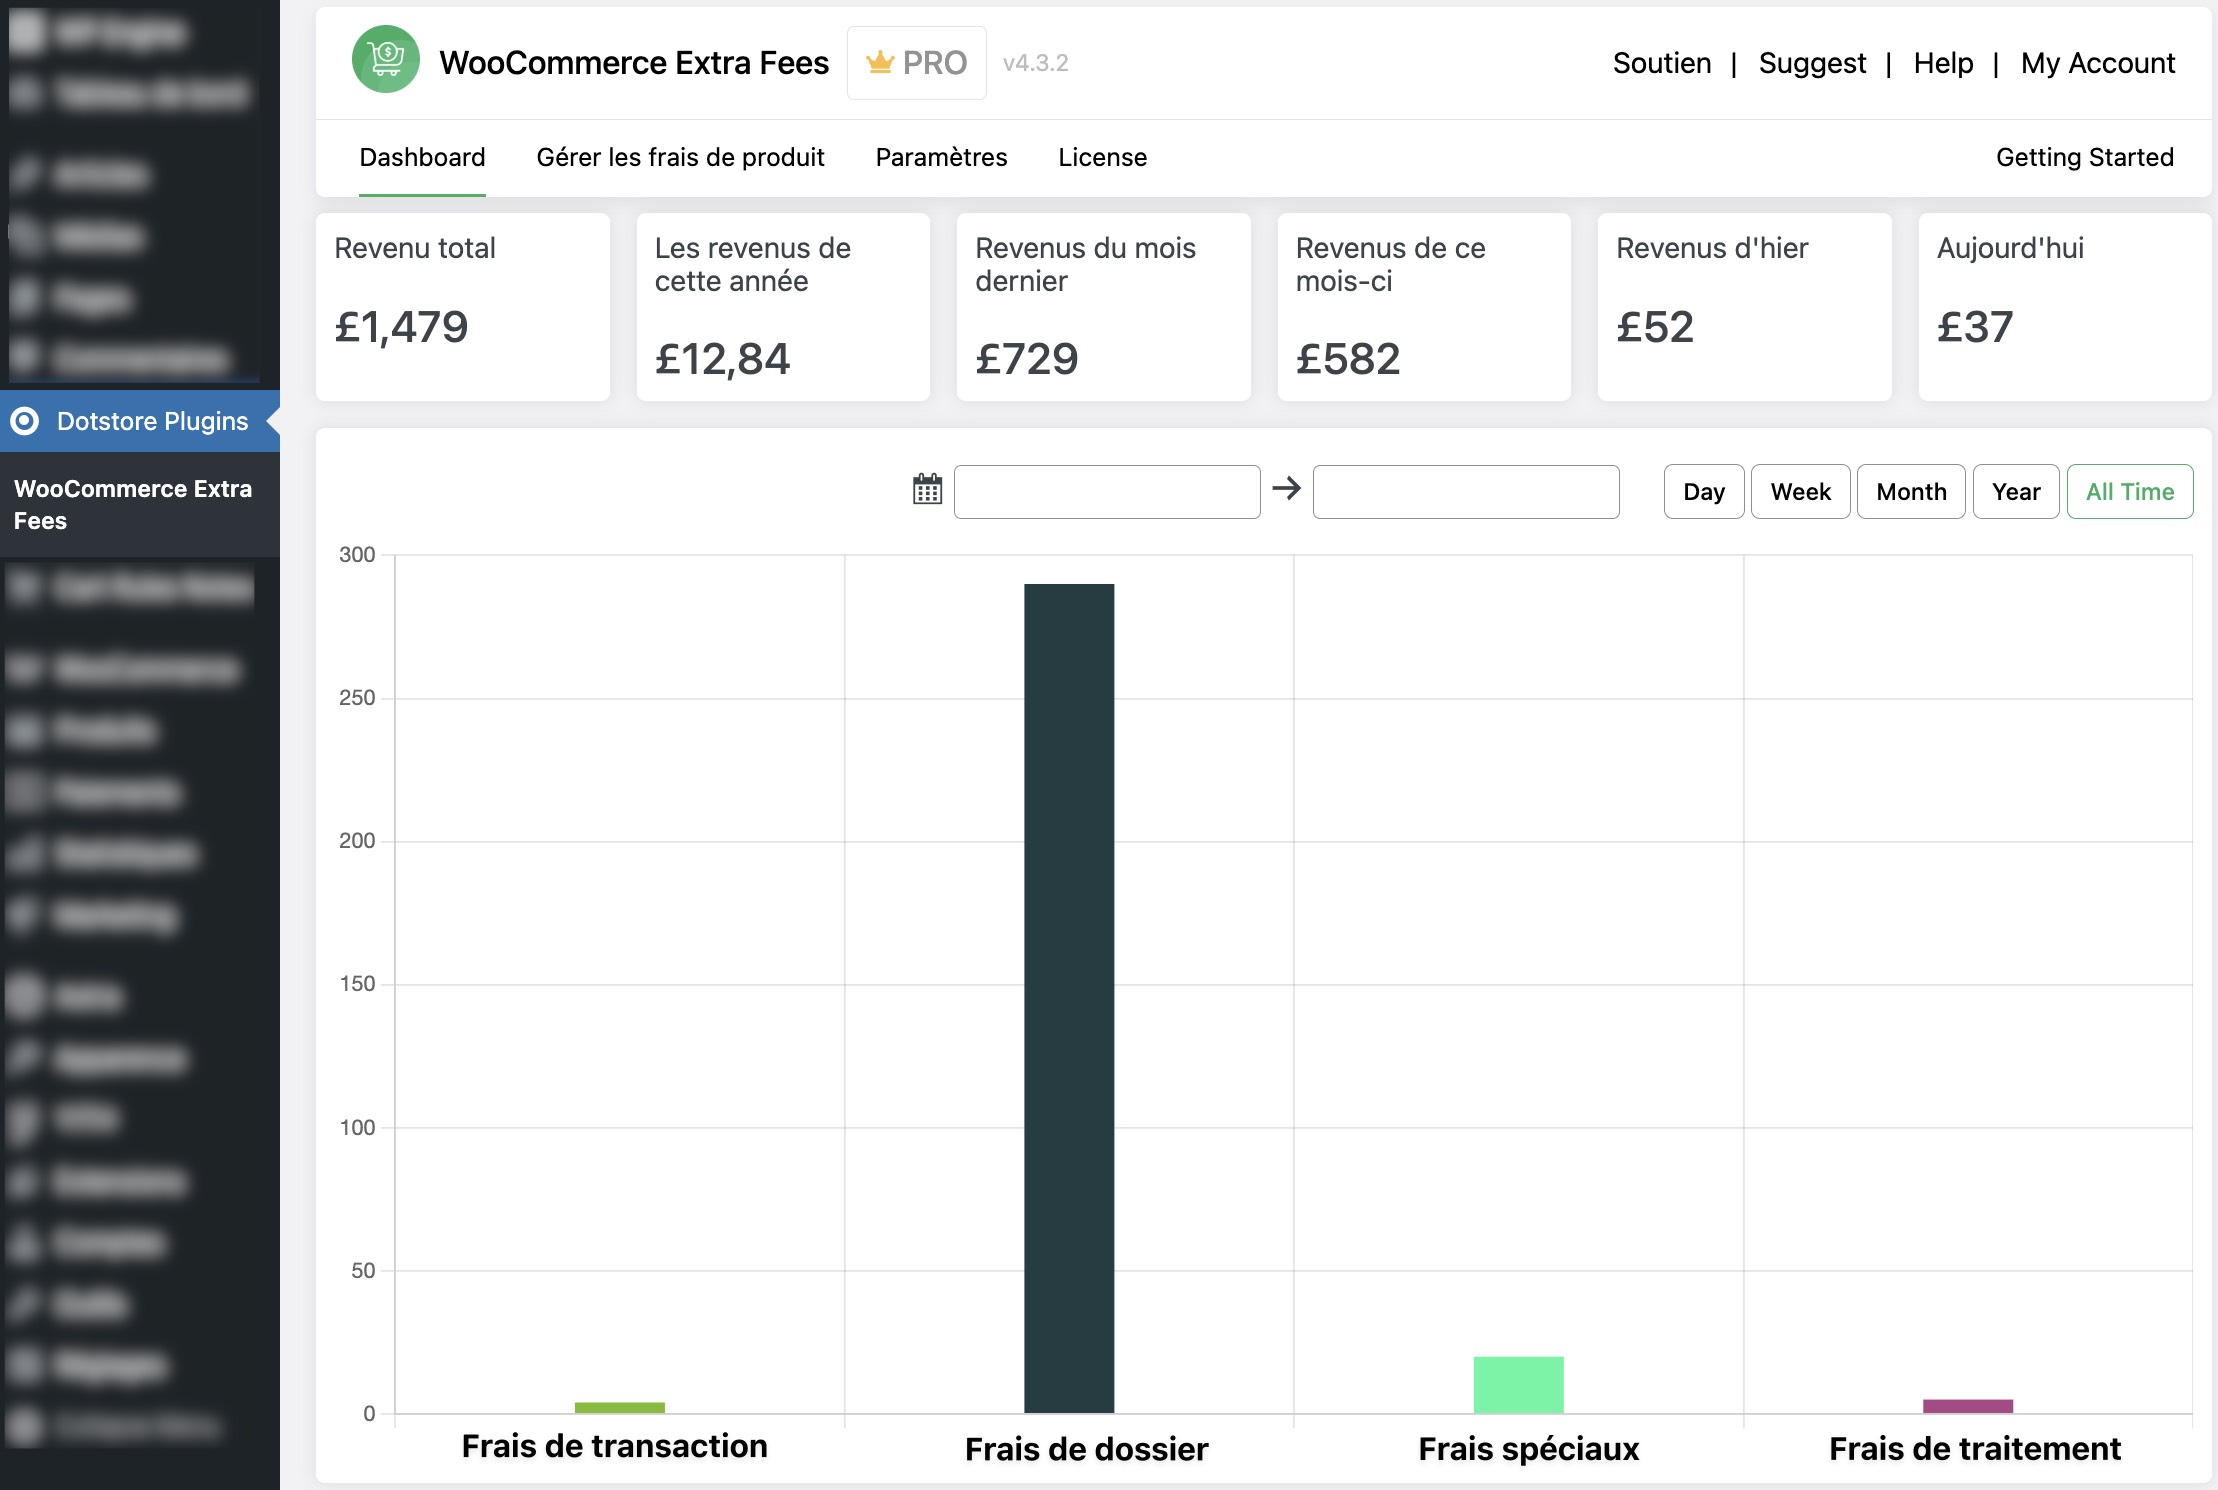Click the Soutien link
2218x1490 pixels.
click(1661, 63)
